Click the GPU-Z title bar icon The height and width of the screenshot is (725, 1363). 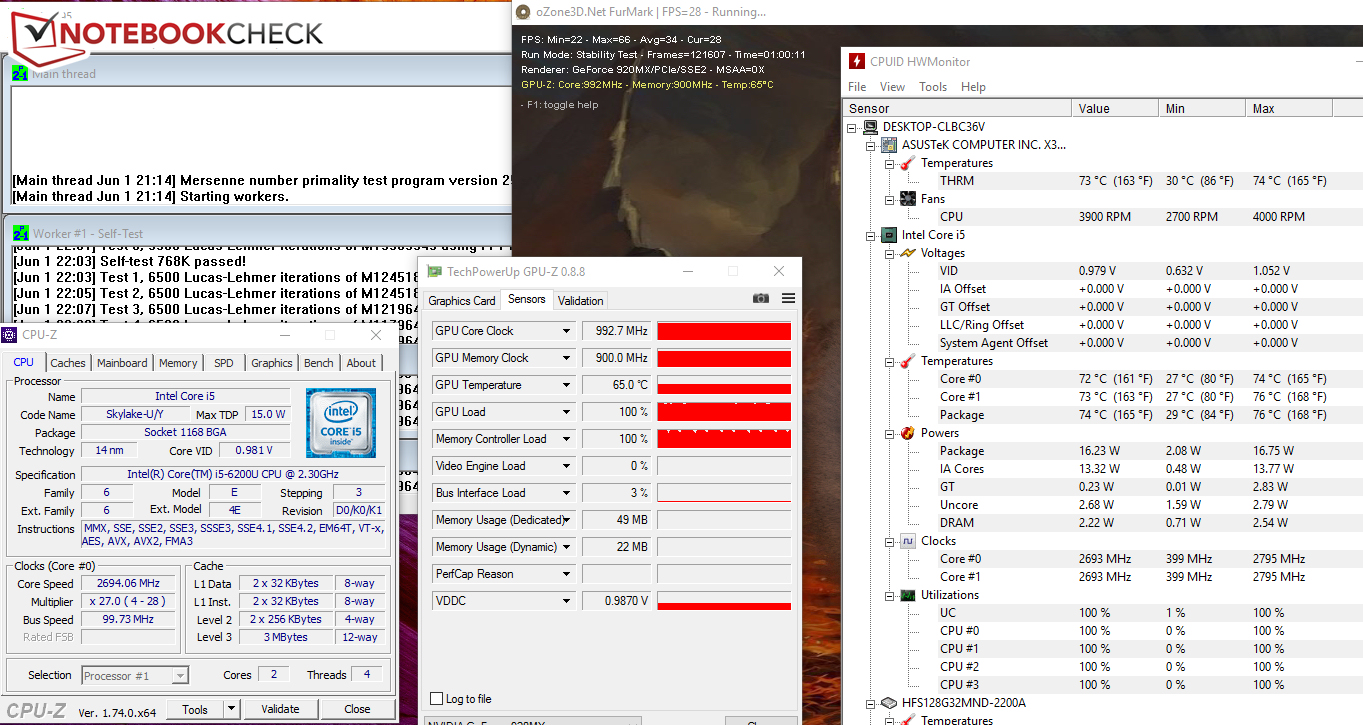(433, 271)
